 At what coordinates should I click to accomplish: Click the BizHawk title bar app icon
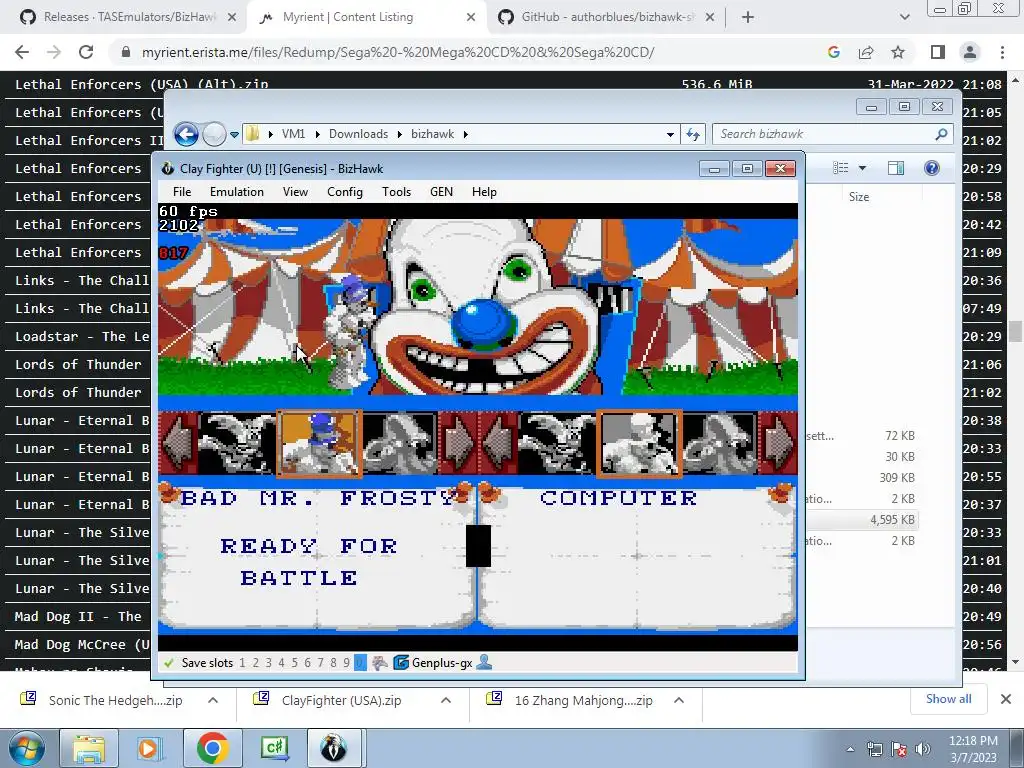(168, 168)
